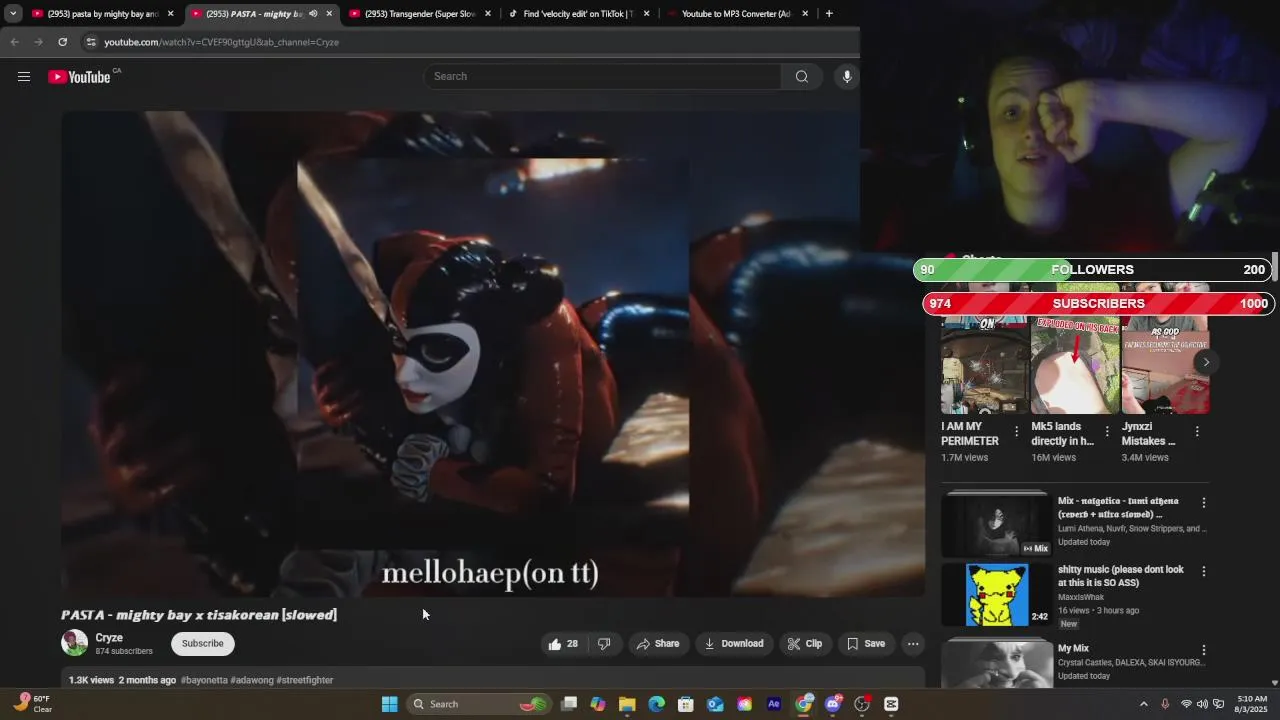Open volume control in system tray
The height and width of the screenshot is (720, 1280).
pyautogui.click(x=1202, y=704)
